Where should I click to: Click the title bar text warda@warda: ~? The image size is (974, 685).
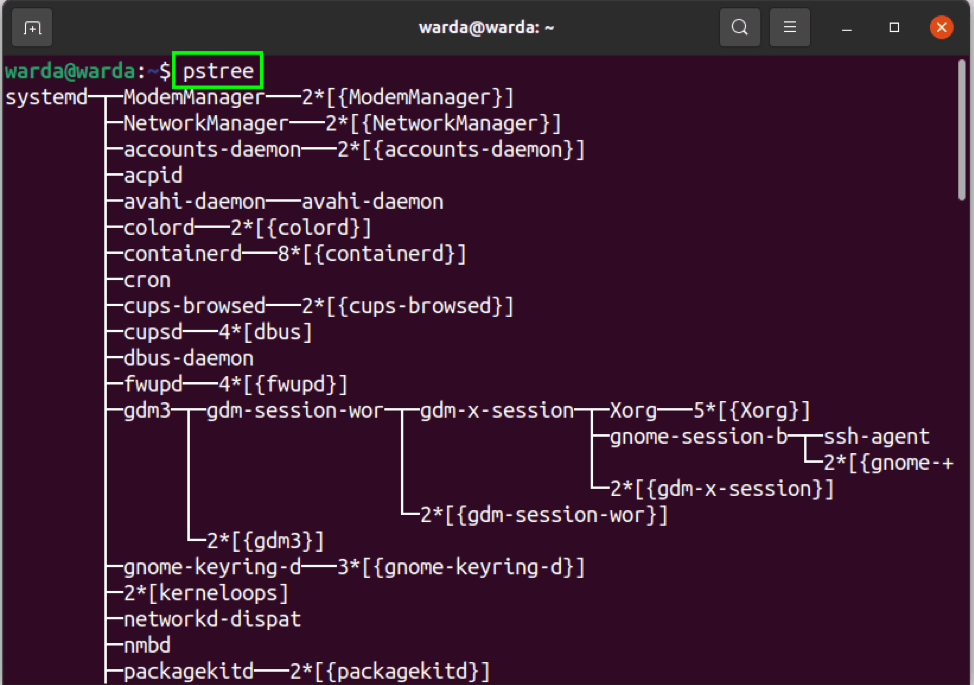[x=487, y=27]
